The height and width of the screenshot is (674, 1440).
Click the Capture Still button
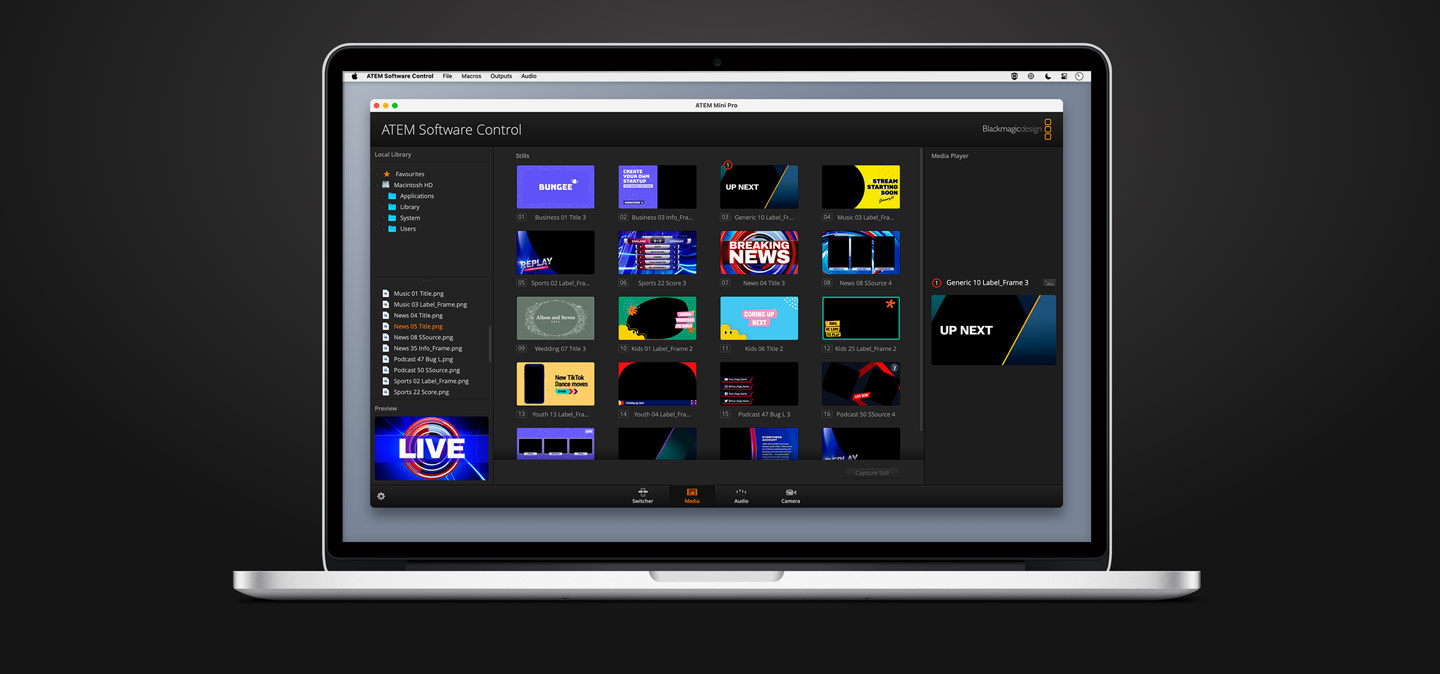pyautogui.click(x=871, y=472)
